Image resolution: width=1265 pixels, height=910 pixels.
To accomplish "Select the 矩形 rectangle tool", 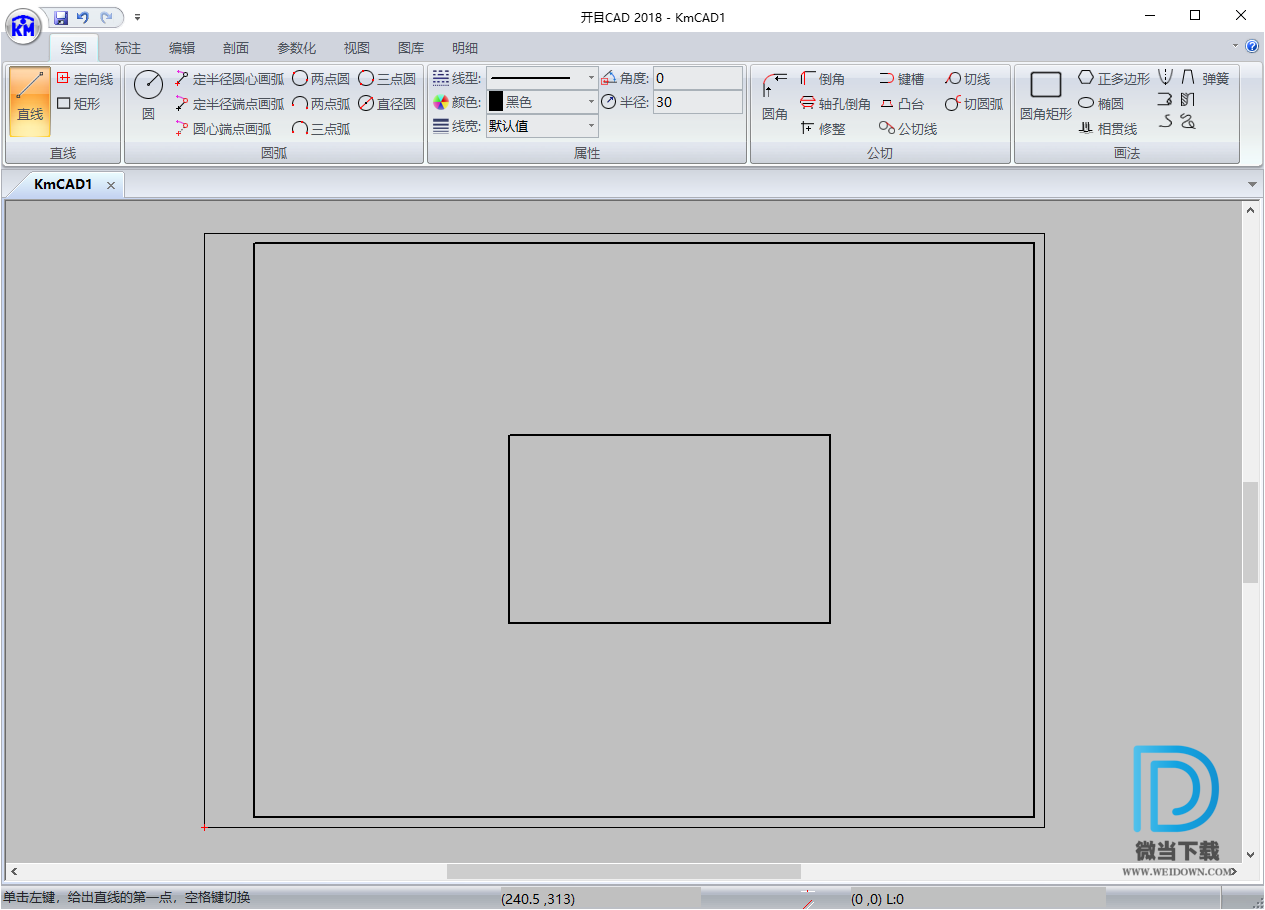I will click(x=79, y=103).
